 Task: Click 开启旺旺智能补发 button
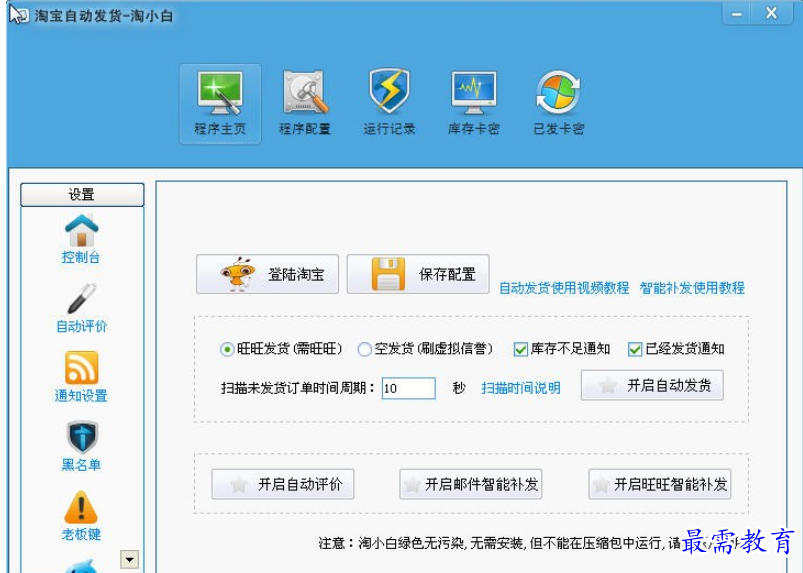660,484
